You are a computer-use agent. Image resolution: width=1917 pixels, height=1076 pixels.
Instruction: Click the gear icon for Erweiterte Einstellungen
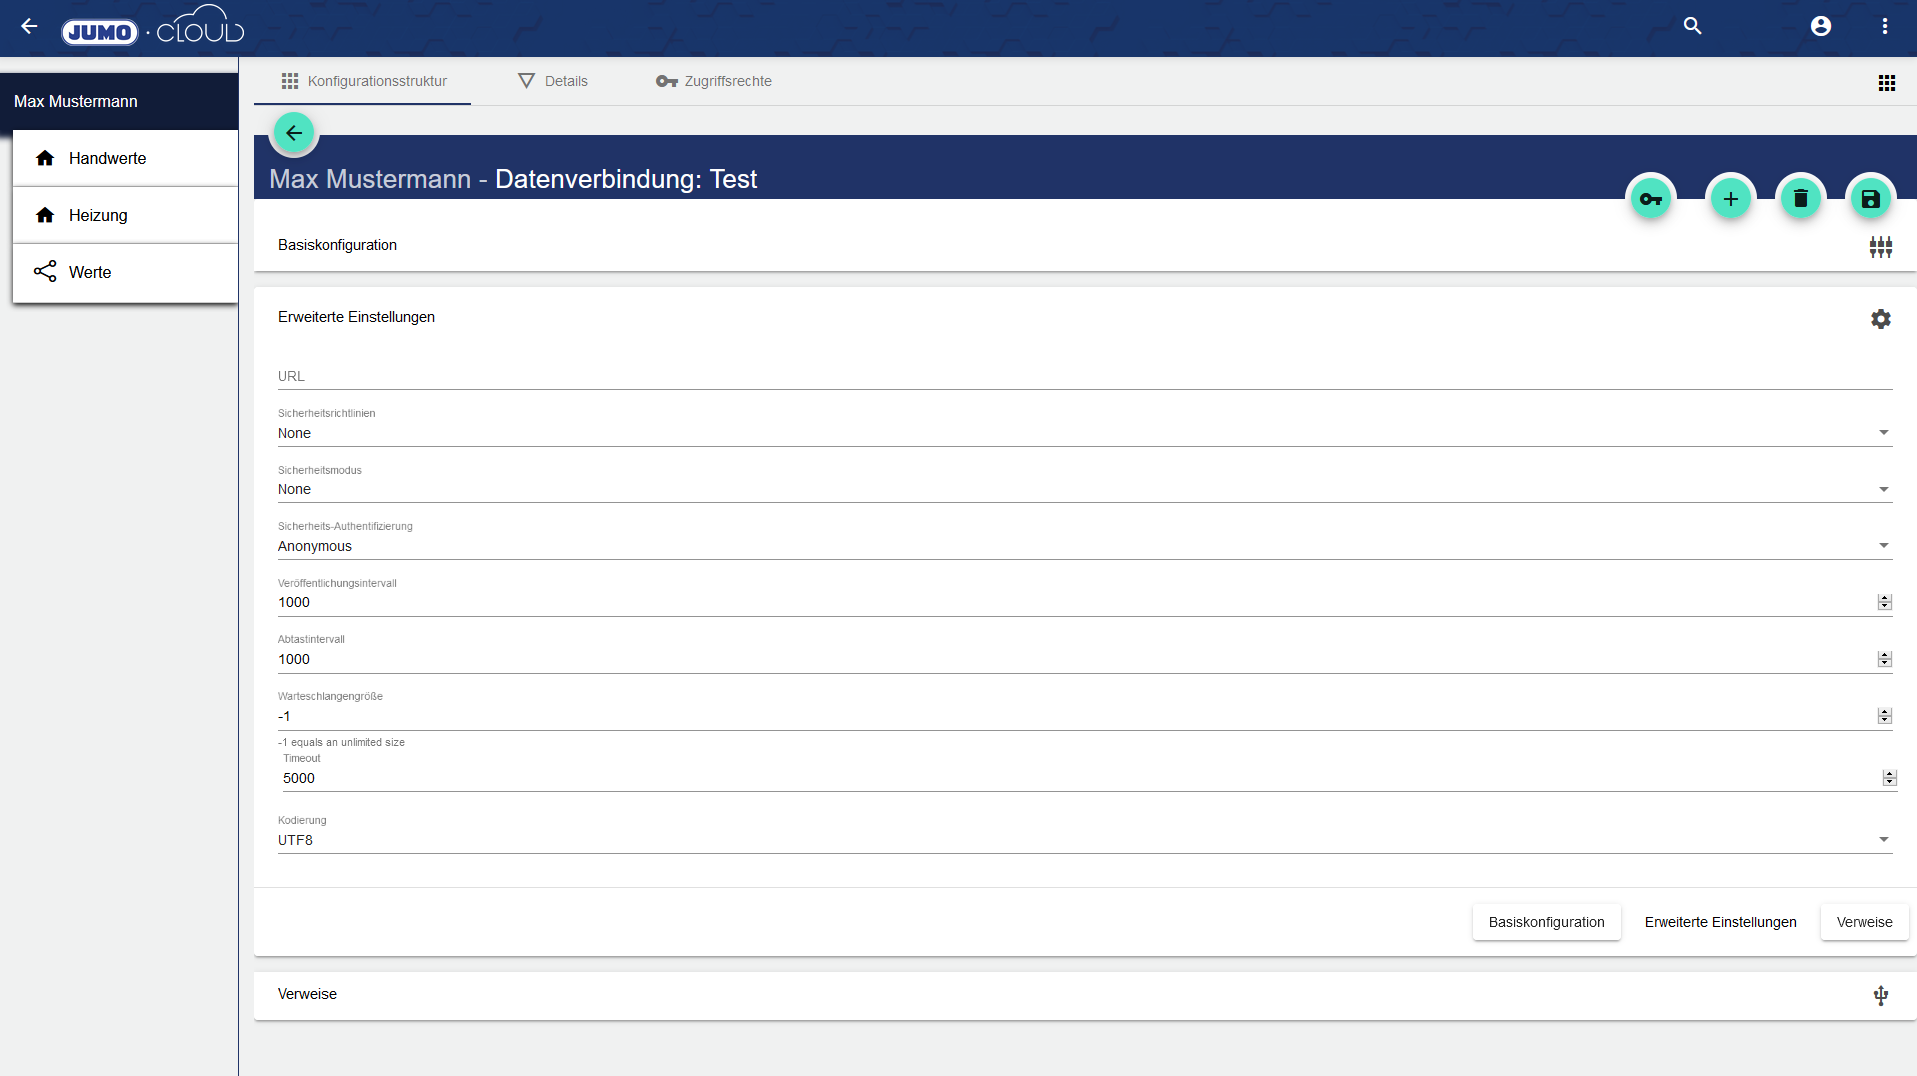click(x=1880, y=319)
